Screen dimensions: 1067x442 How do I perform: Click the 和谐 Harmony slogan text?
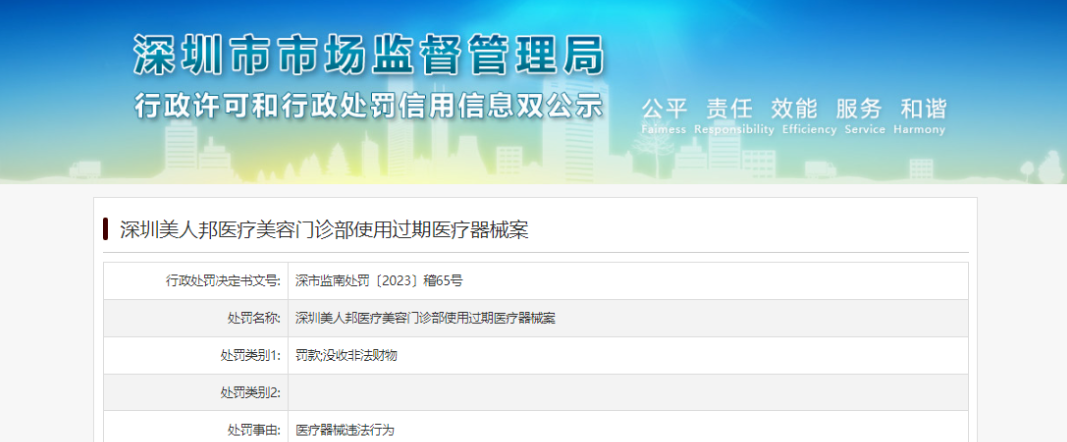(922, 115)
